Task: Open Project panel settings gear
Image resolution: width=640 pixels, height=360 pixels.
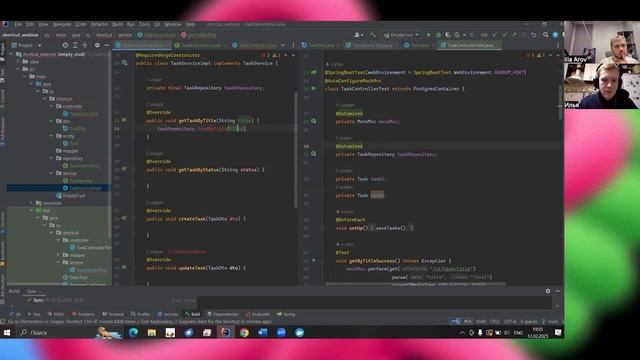Action: coord(97,45)
